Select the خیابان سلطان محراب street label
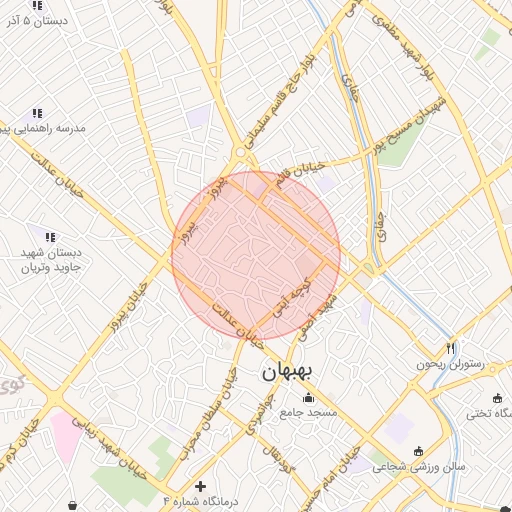Viewport: 512px width, 512px height. click(x=209, y=414)
